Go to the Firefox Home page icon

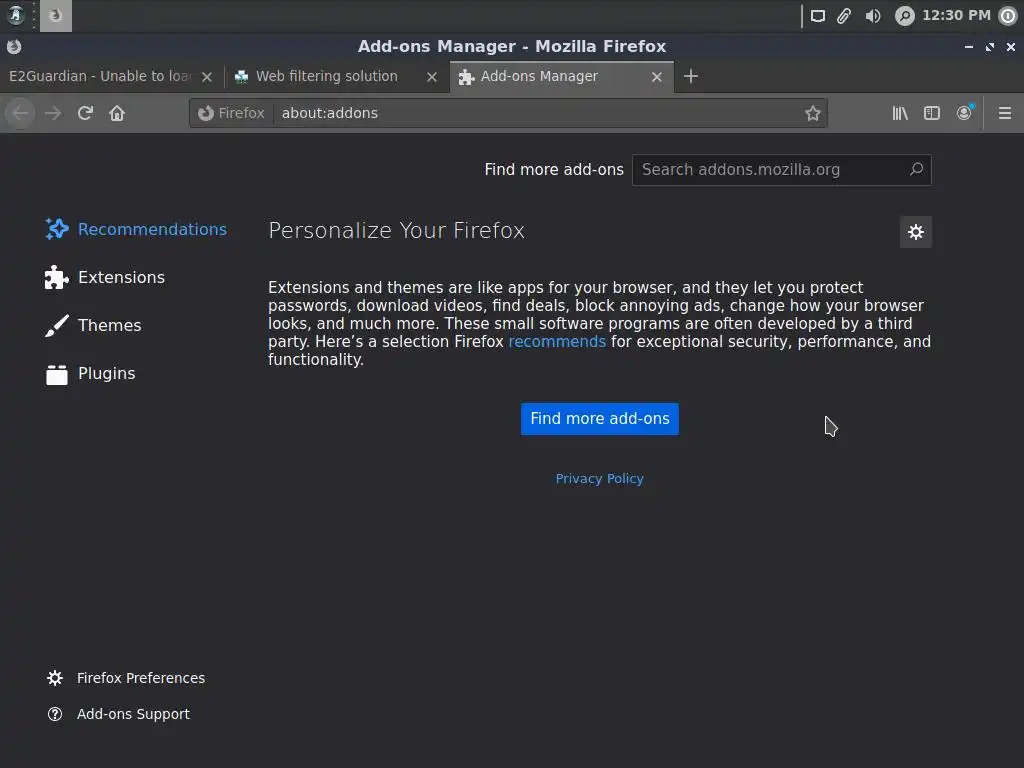117,113
